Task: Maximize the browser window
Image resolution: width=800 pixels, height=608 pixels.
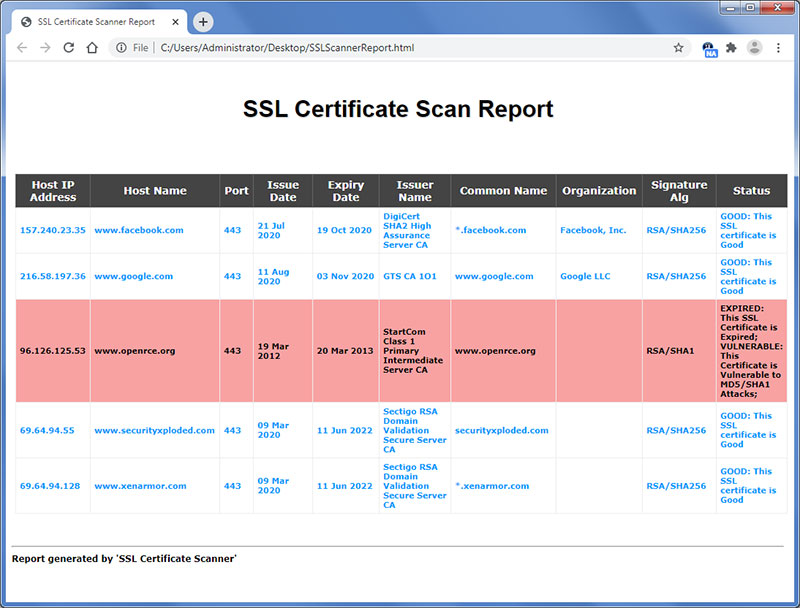Action: pos(750,8)
